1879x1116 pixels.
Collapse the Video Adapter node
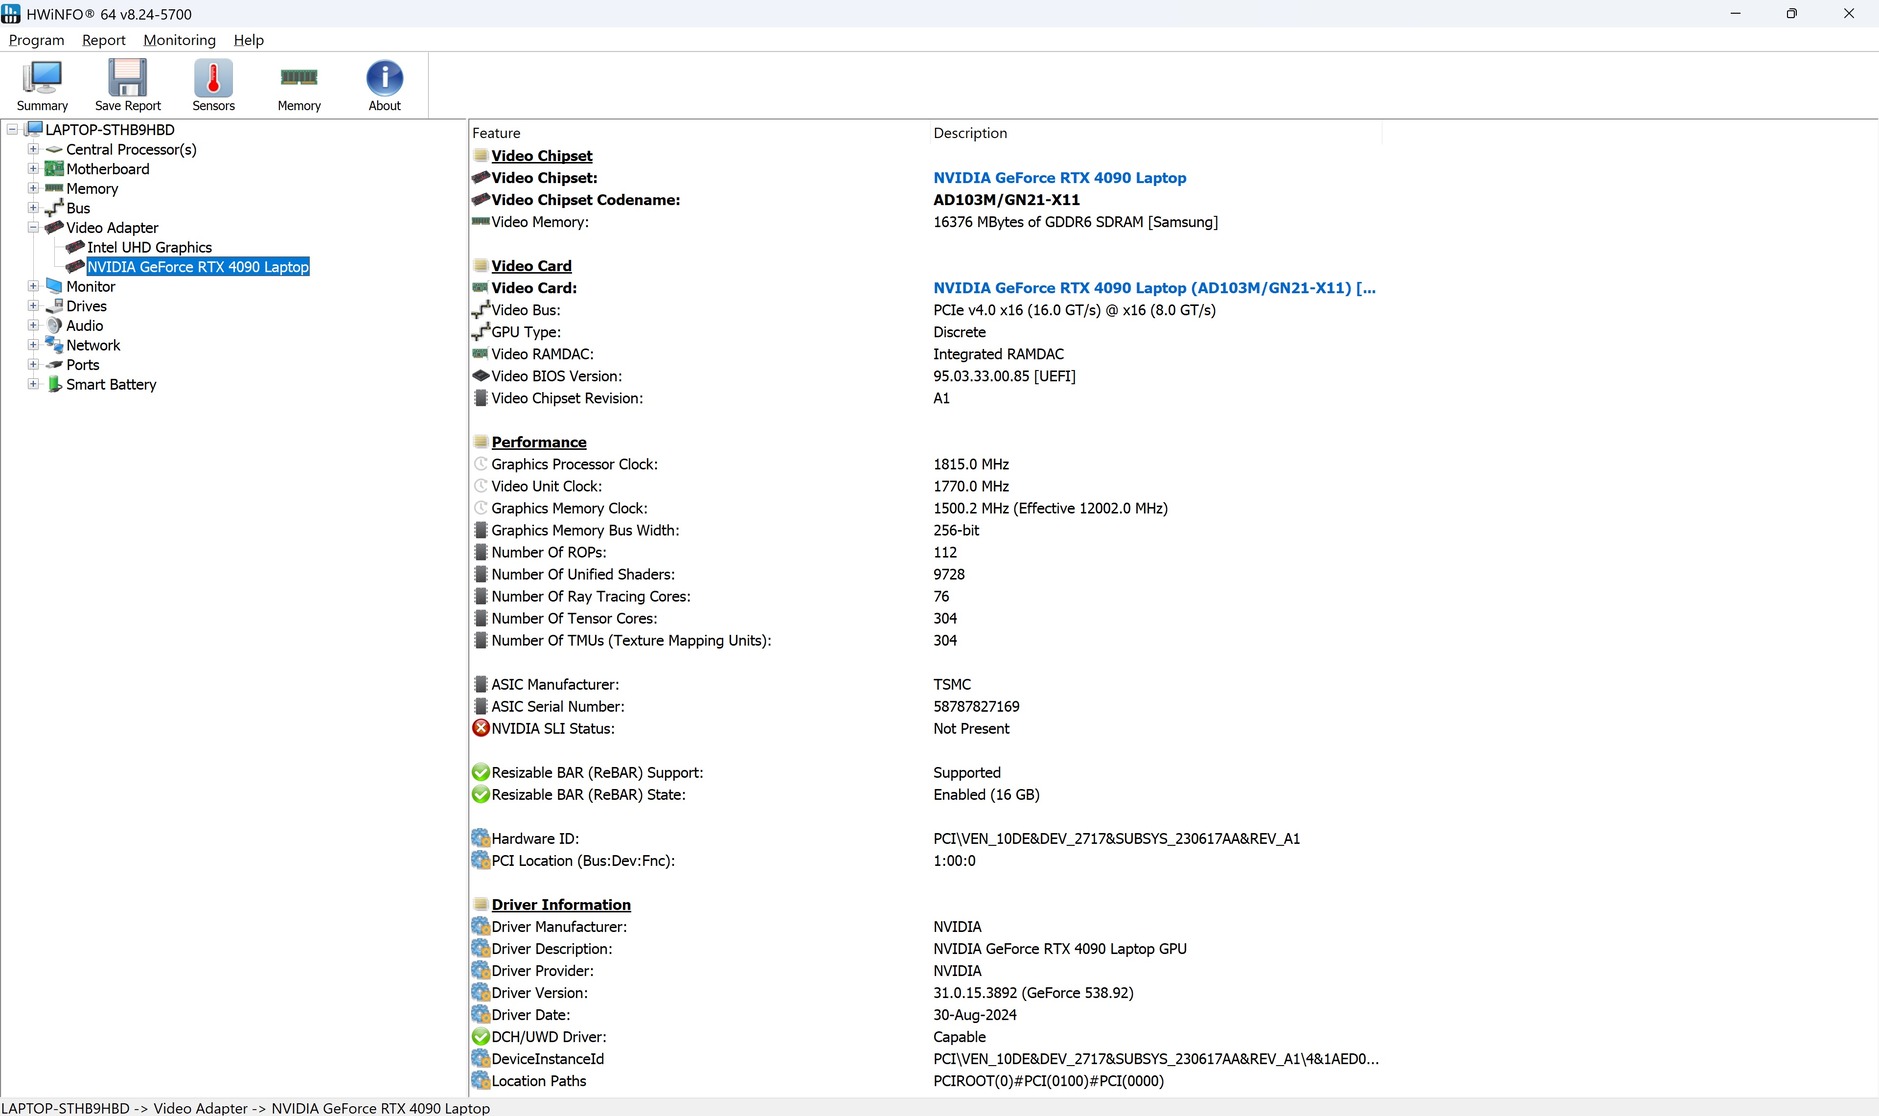[x=33, y=228]
